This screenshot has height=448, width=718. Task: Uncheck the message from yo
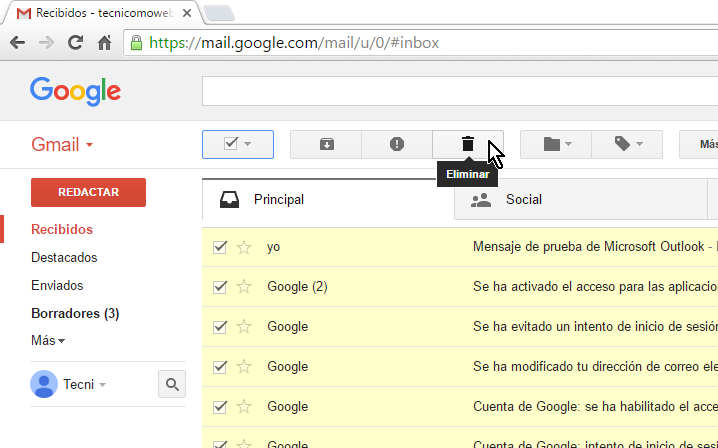[x=220, y=247]
